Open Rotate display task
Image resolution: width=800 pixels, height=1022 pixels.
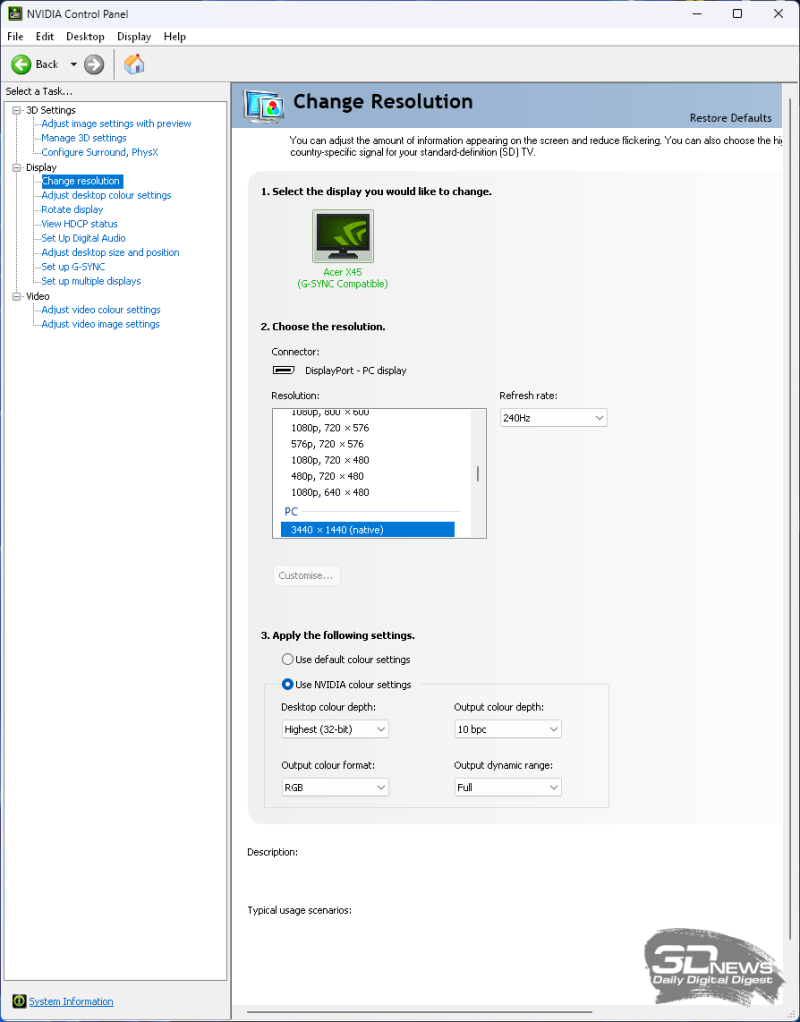(72, 209)
